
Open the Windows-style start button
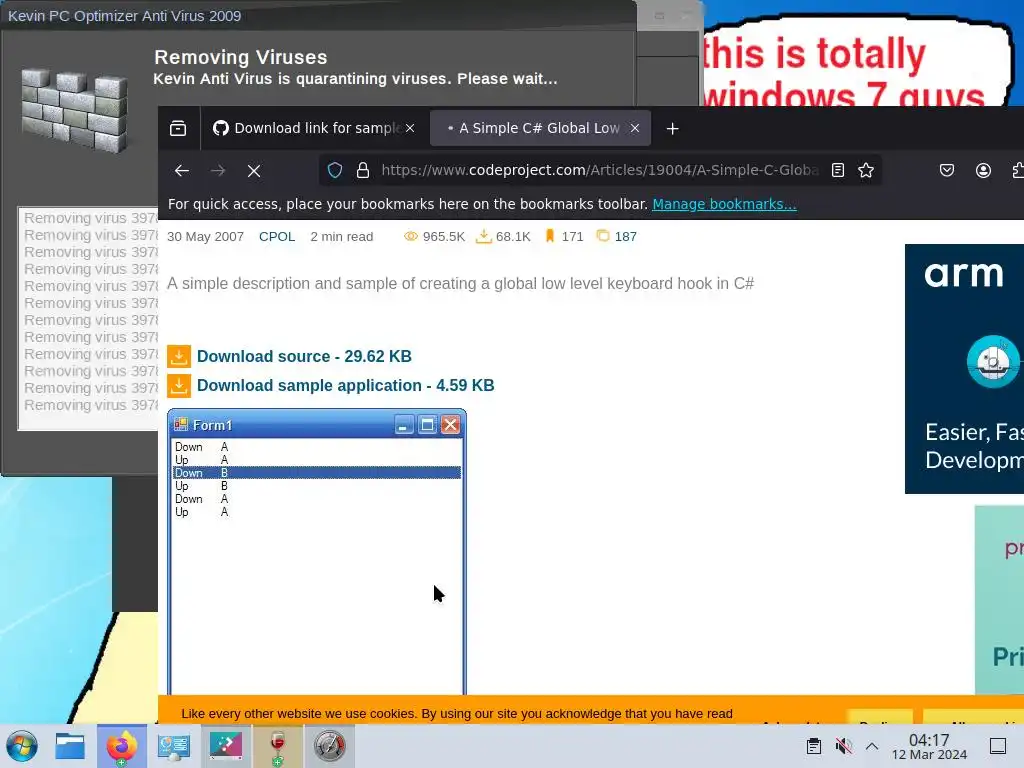tap(22, 746)
